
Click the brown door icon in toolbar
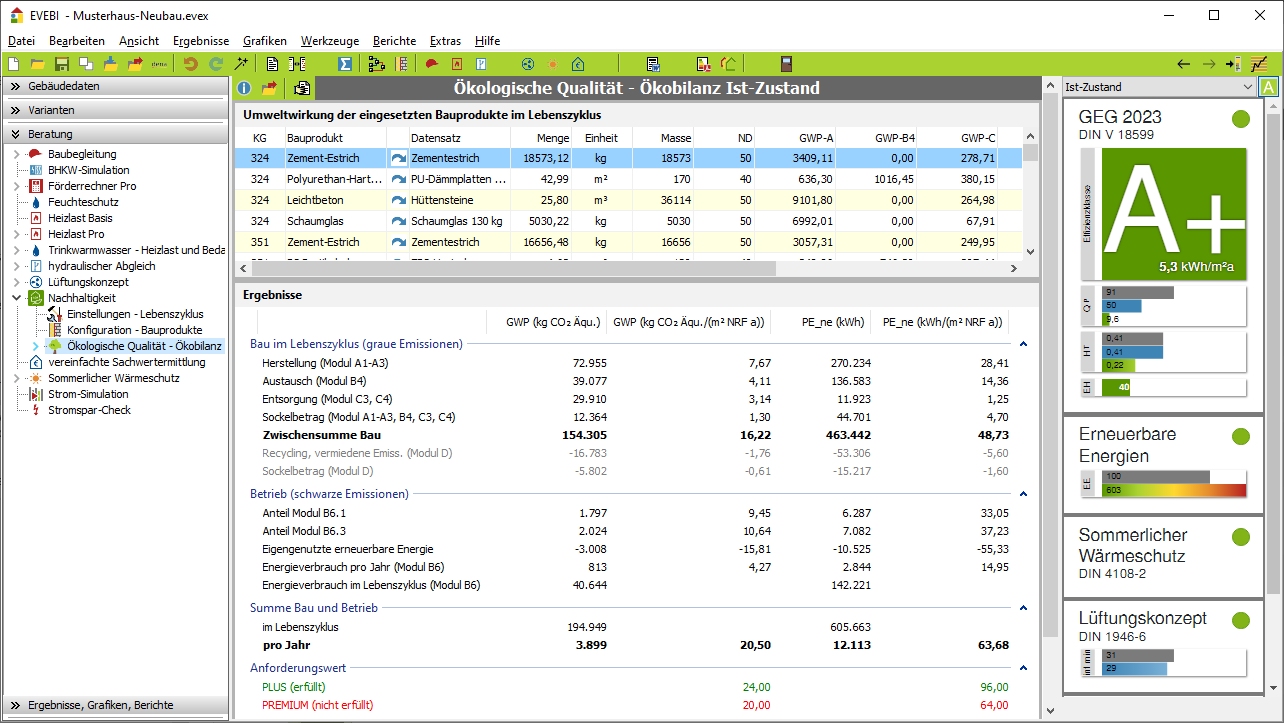(x=786, y=64)
